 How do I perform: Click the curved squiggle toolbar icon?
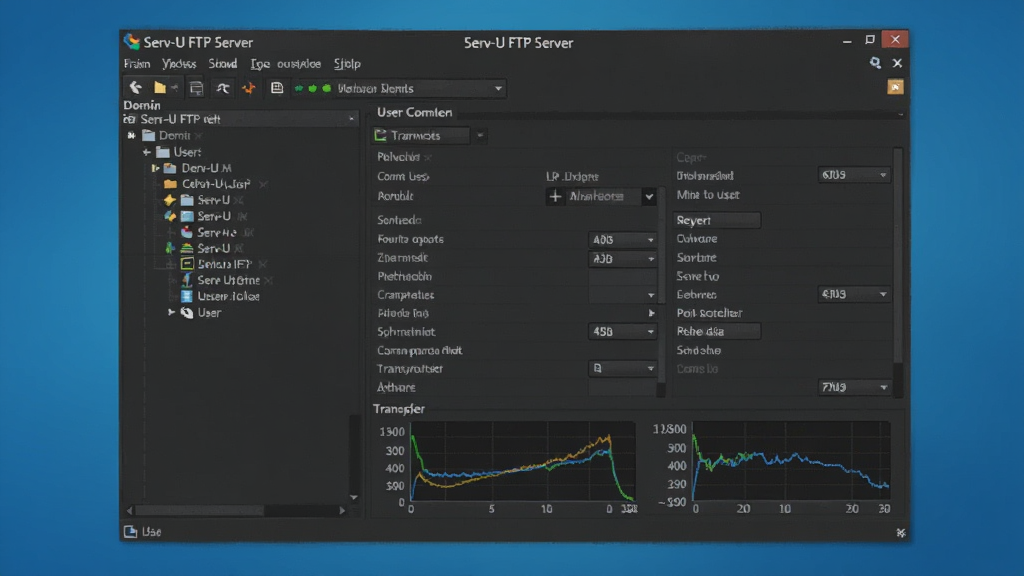click(x=223, y=88)
